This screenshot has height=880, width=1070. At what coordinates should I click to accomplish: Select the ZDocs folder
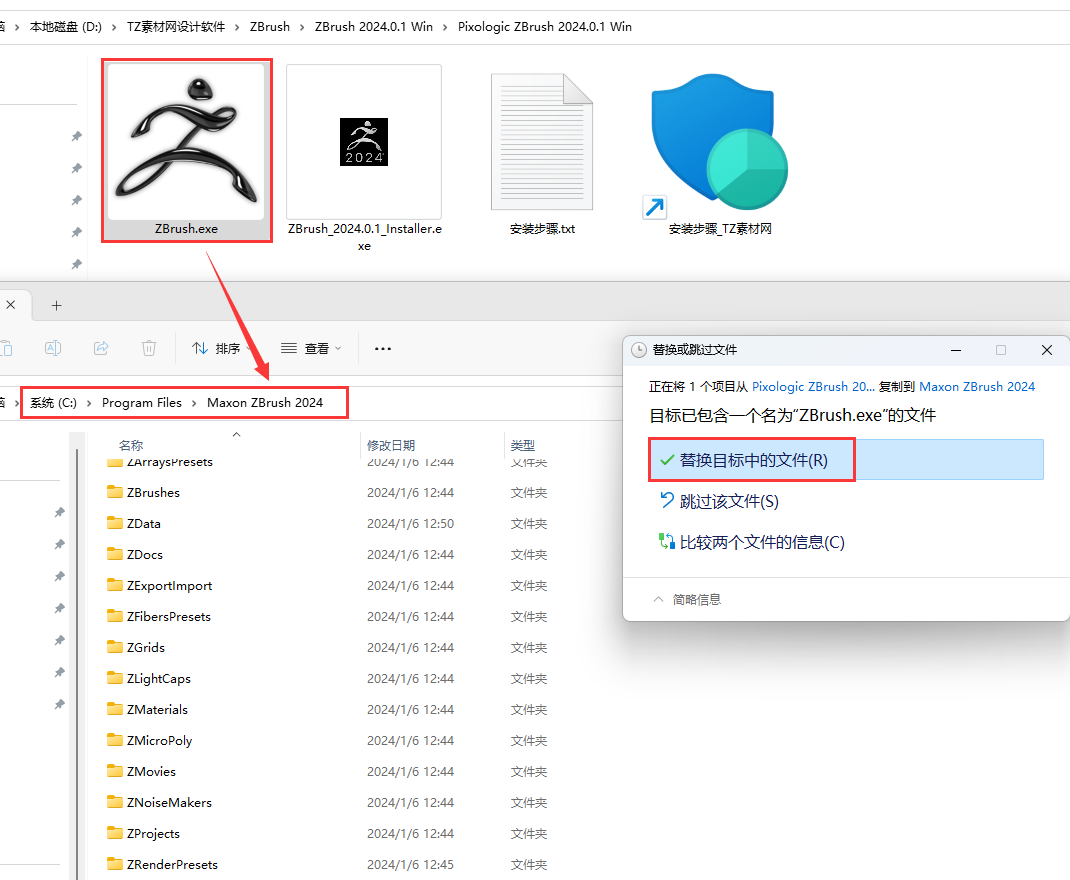(x=135, y=555)
